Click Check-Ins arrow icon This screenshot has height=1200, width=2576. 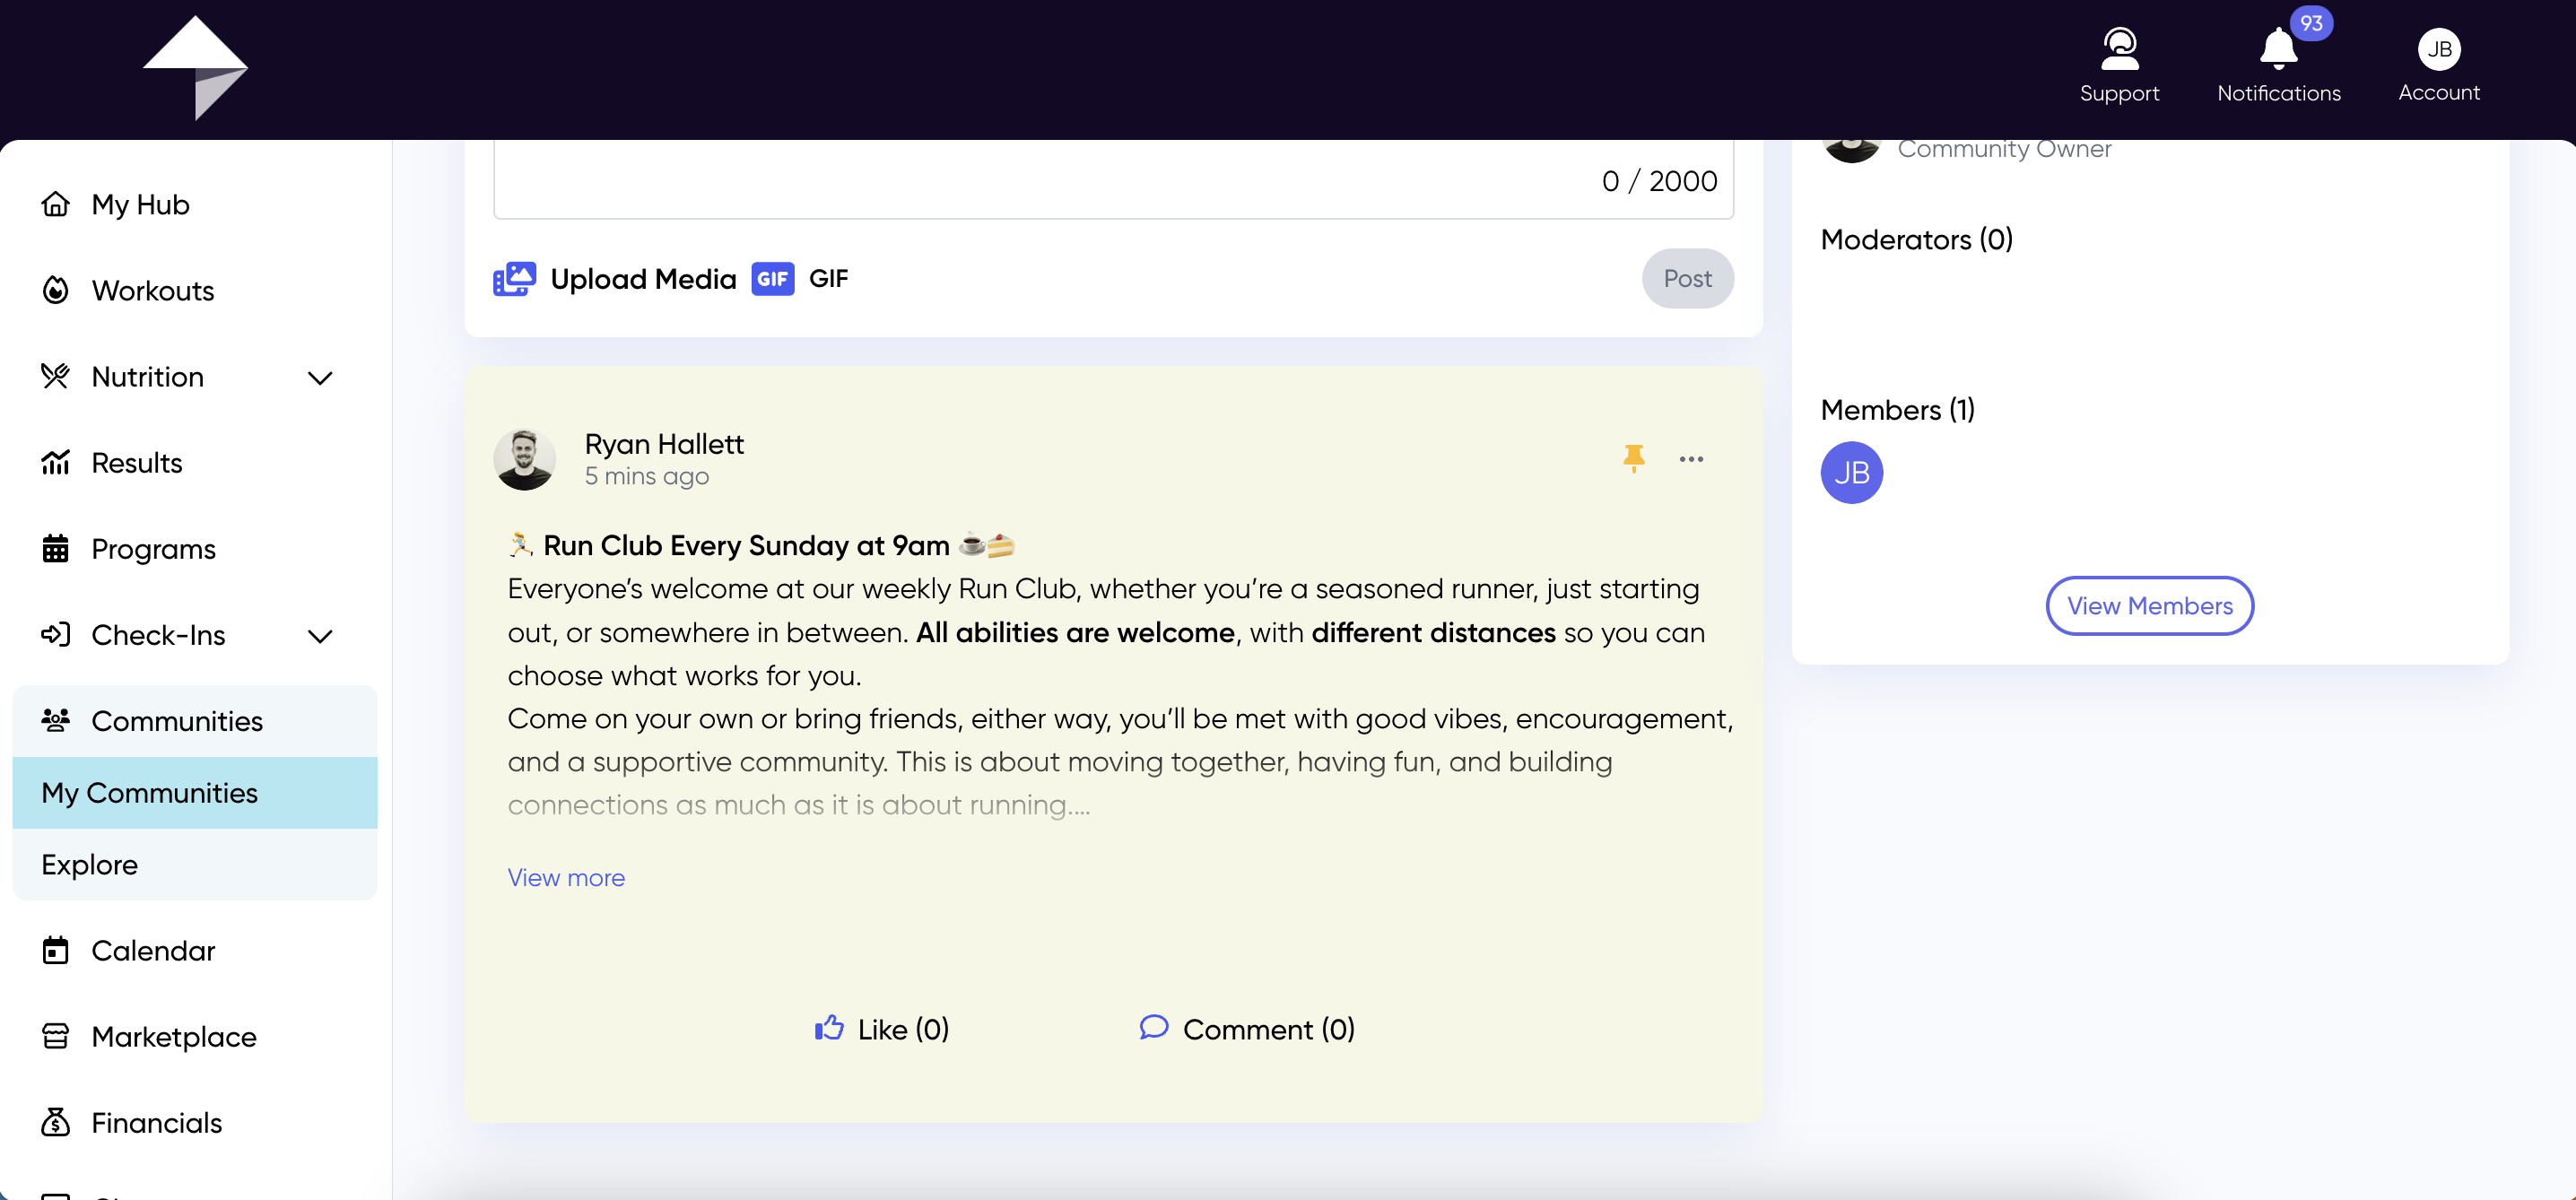(x=56, y=634)
